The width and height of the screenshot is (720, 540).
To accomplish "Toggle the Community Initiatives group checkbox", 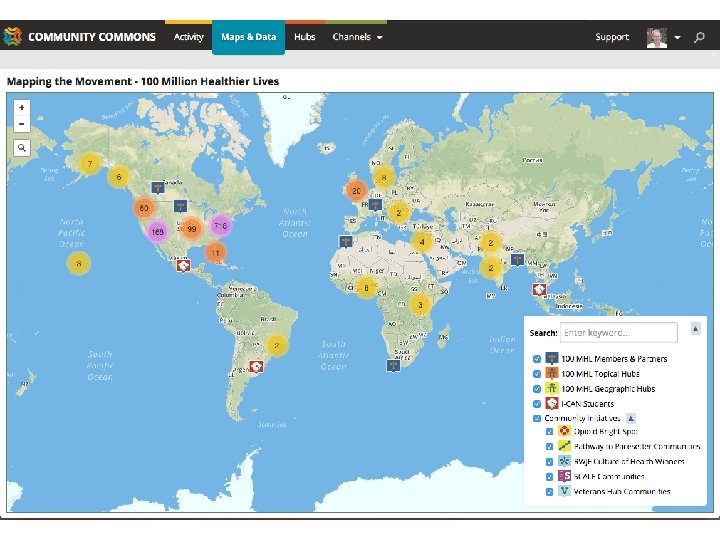I will coord(537,418).
